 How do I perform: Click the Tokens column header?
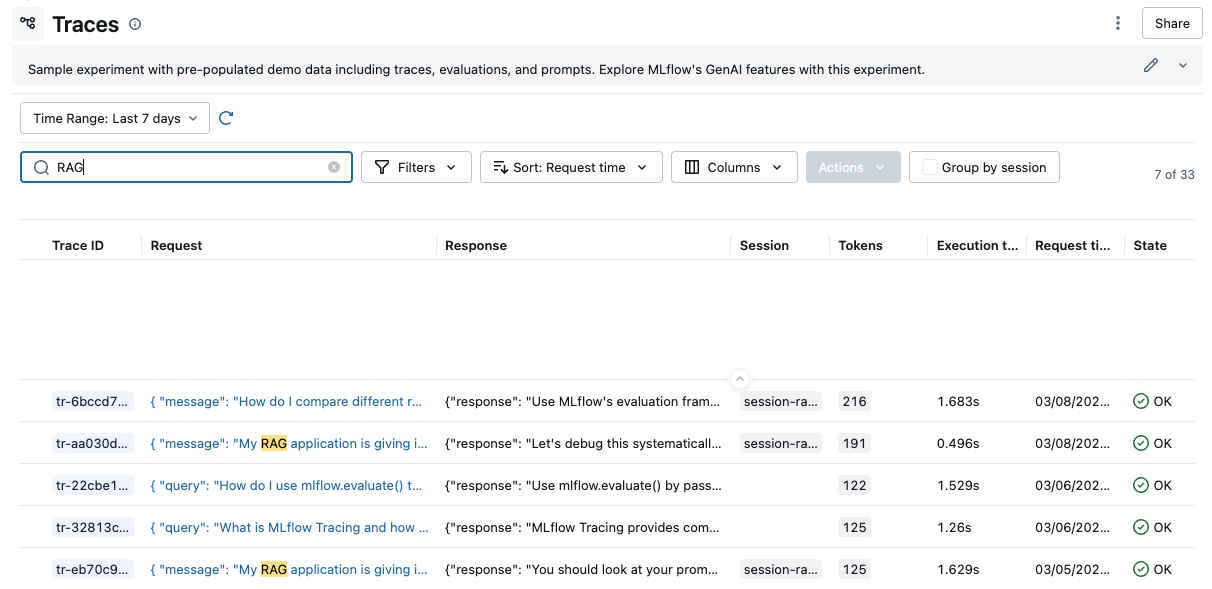click(x=860, y=245)
